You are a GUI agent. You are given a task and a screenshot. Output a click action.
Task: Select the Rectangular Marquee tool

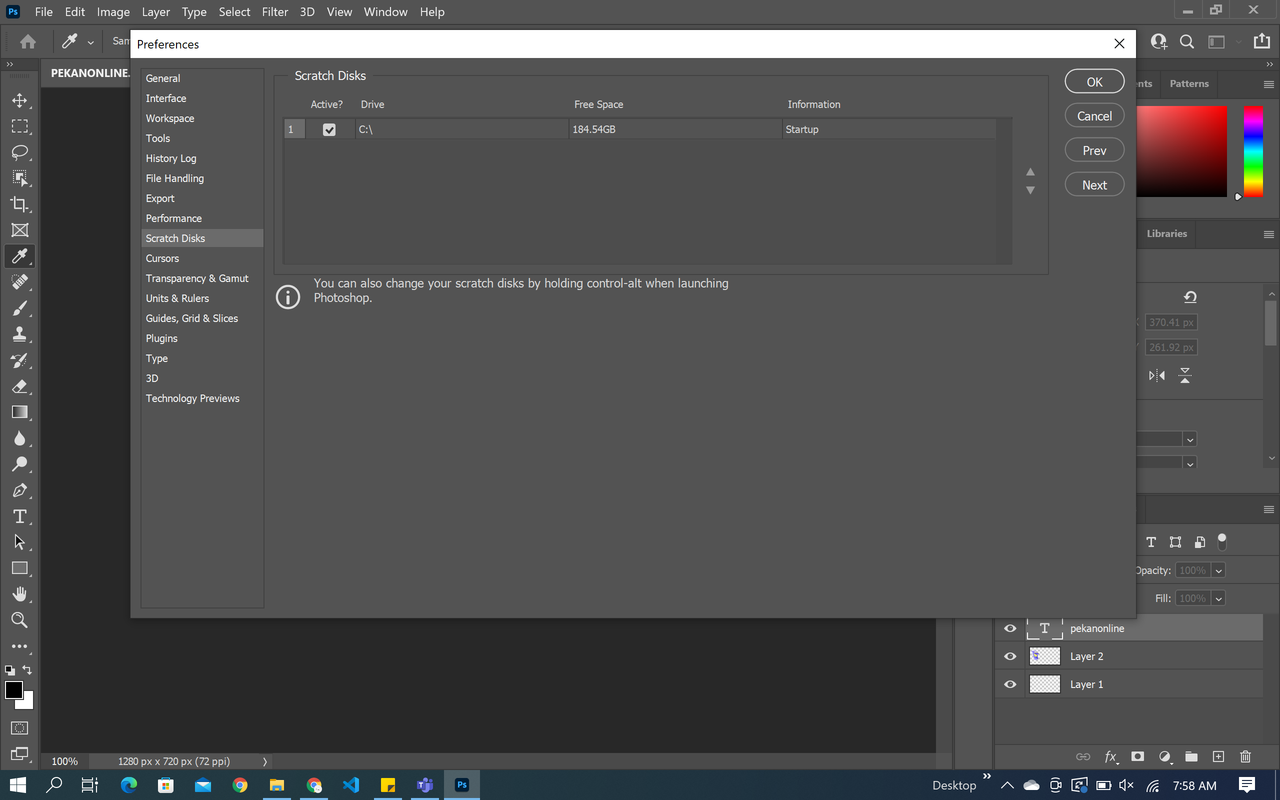[x=19, y=126]
